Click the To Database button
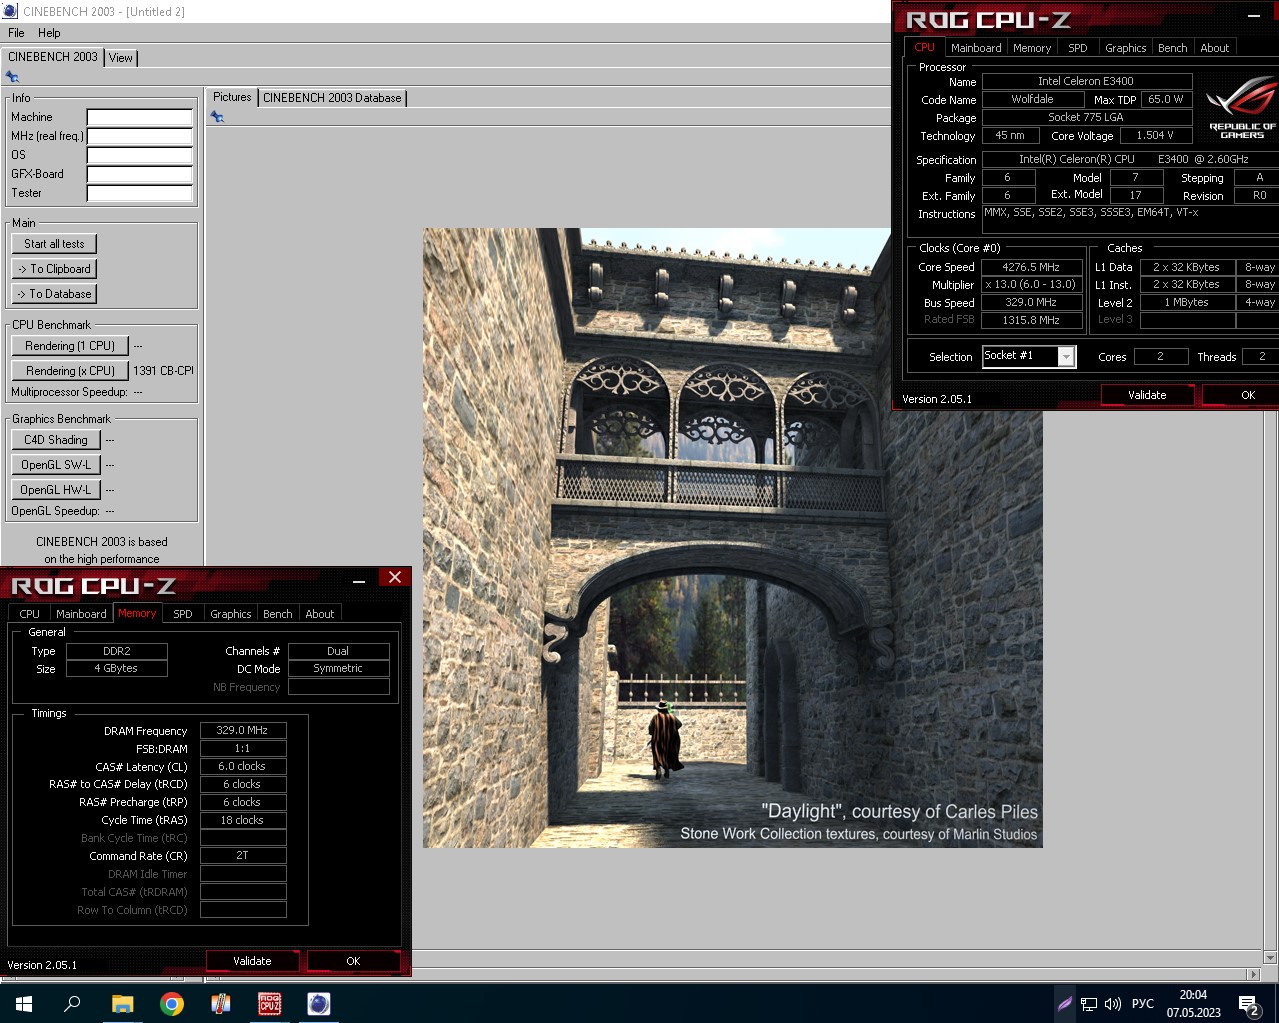Viewport: 1279px width, 1023px height. (54, 294)
